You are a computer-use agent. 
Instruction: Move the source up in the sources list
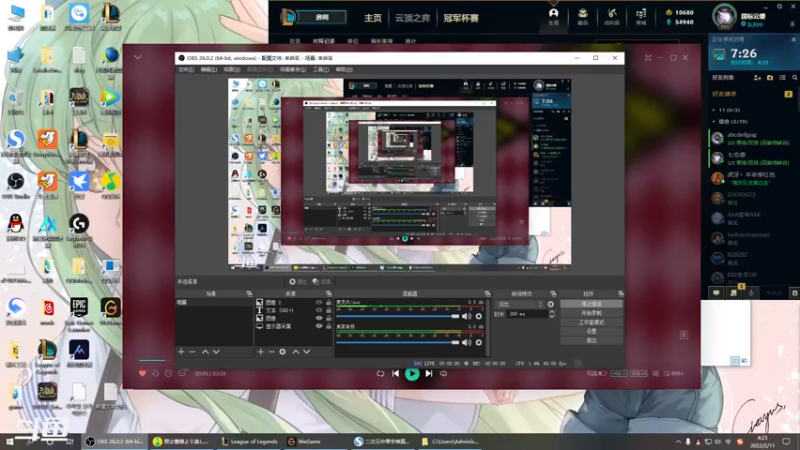pyautogui.click(x=296, y=352)
